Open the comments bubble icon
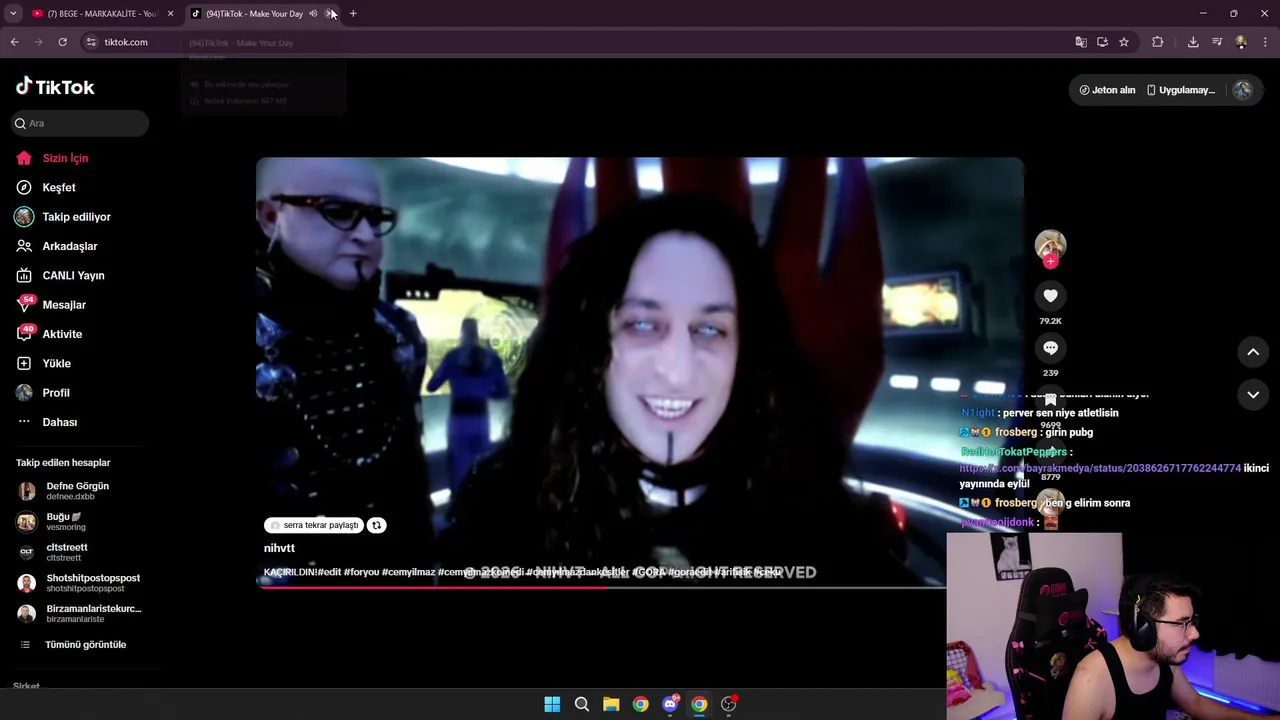The image size is (1280, 720). click(1050, 348)
